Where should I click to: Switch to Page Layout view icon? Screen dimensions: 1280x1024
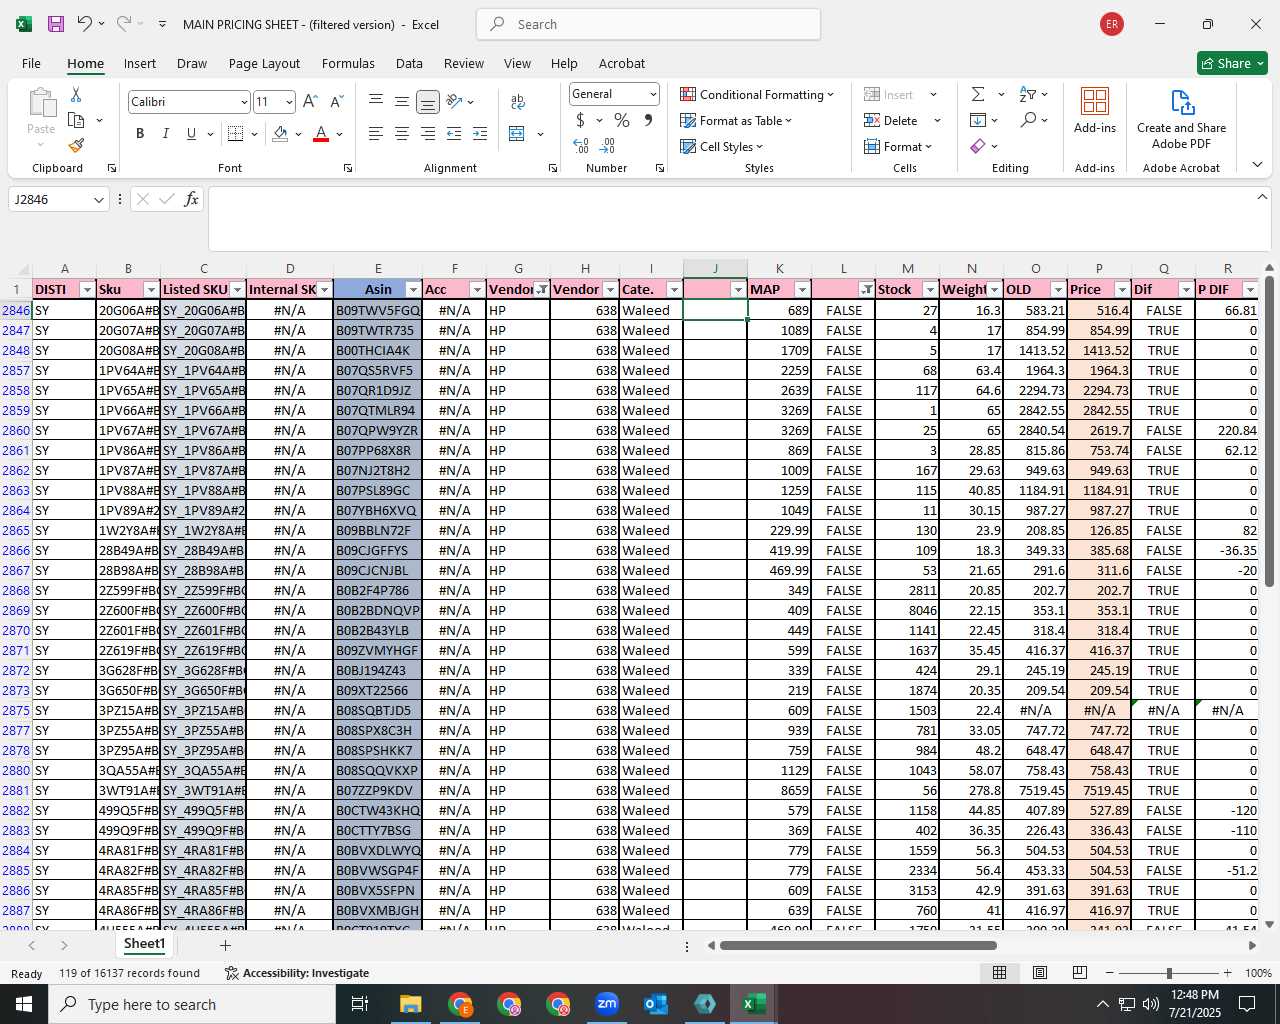tap(1040, 973)
